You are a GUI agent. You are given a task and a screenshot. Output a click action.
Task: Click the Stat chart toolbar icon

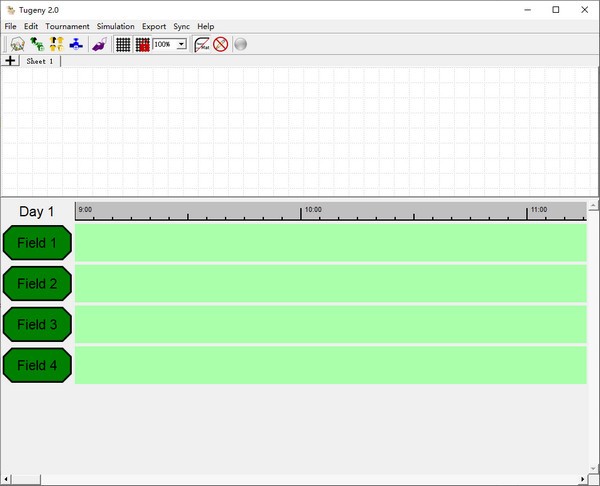pyautogui.click(x=202, y=44)
